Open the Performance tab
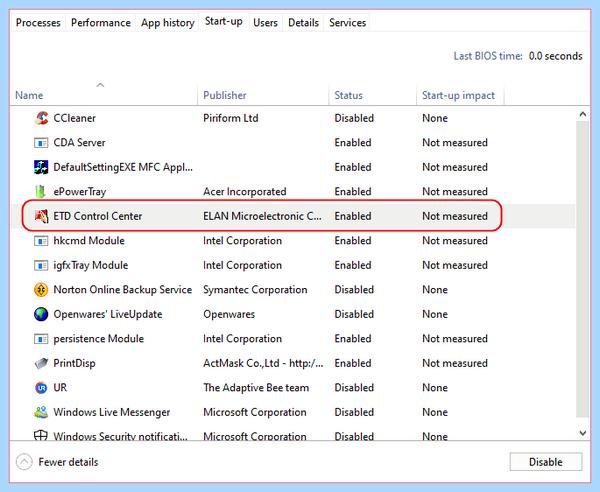 (x=101, y=23)
